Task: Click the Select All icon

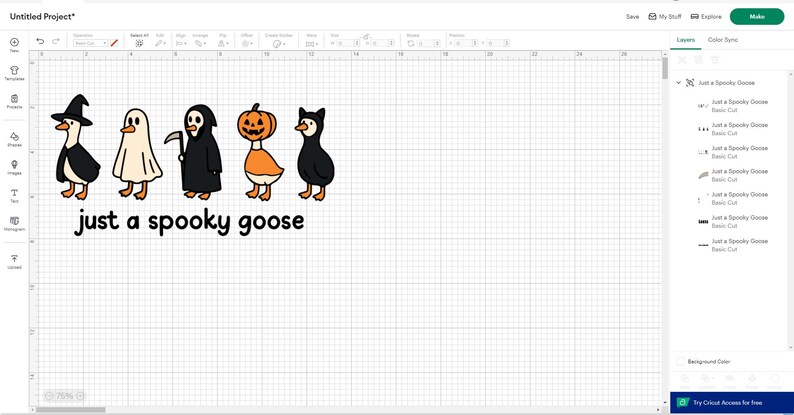Action: 139,44
